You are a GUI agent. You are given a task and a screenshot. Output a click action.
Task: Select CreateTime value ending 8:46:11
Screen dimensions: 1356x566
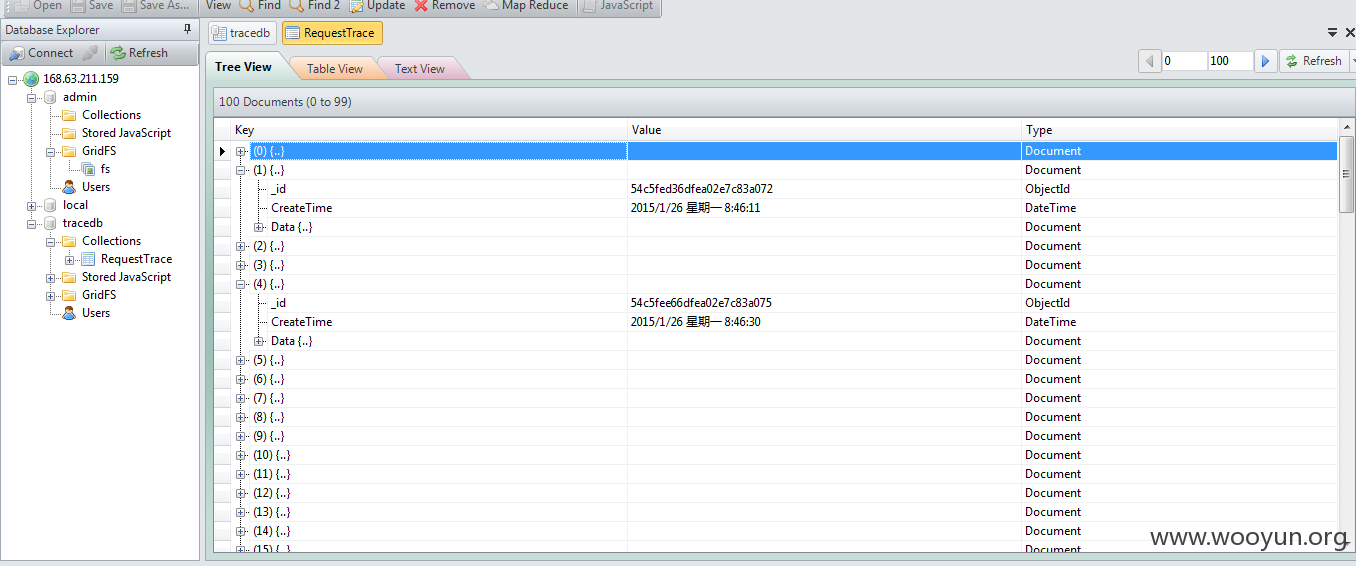point(695,208)
